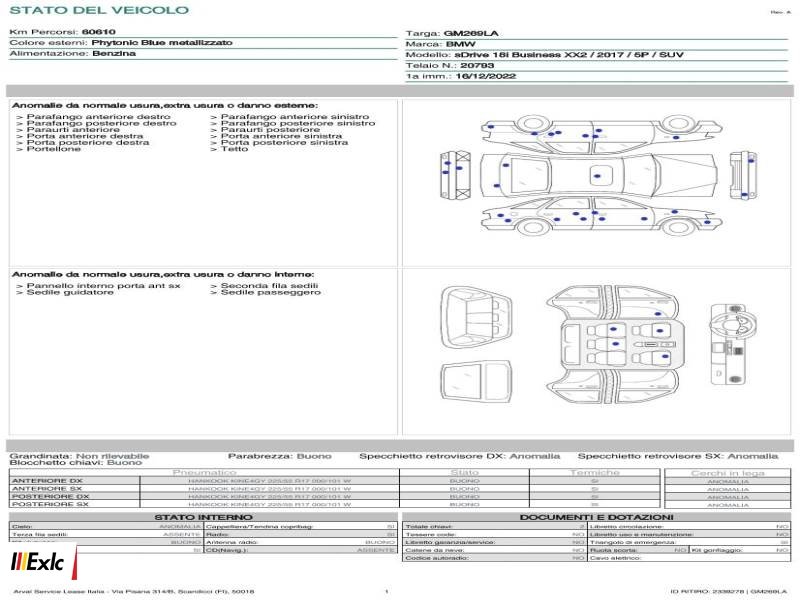Click the 'Kit gonfiaggio:' cell
800x600 pixels.
pyautogui.click(x=740, y=550)
